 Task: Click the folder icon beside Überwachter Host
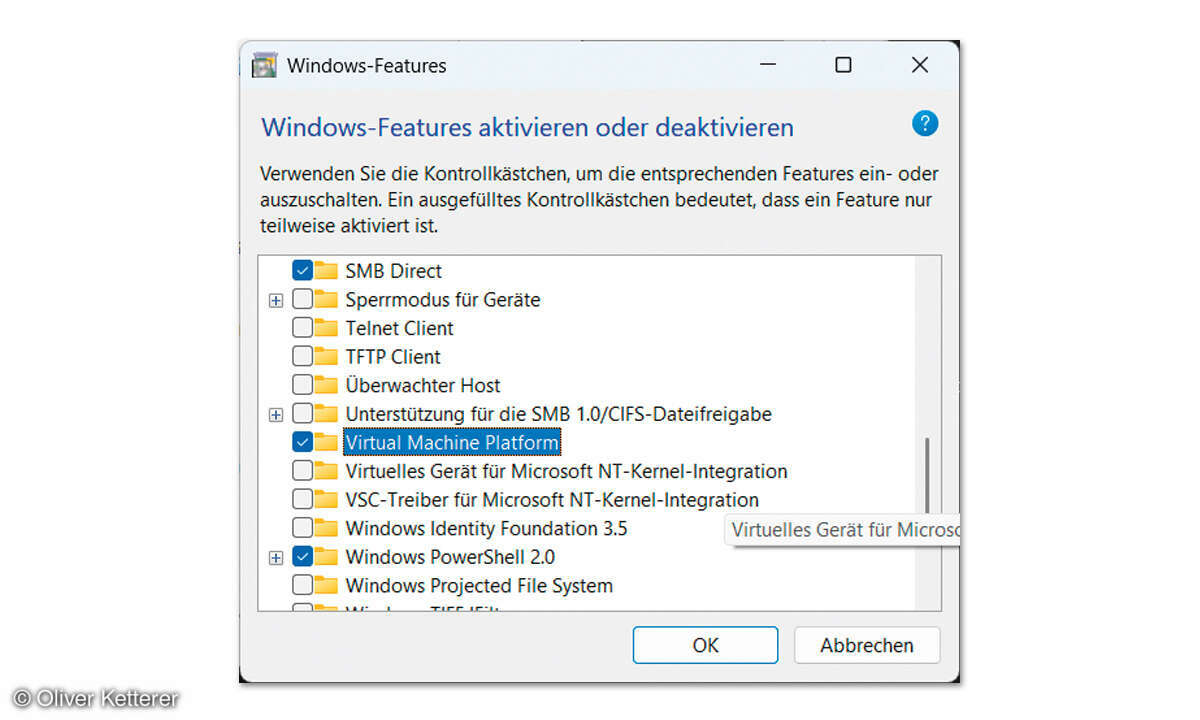click(326, 385)
